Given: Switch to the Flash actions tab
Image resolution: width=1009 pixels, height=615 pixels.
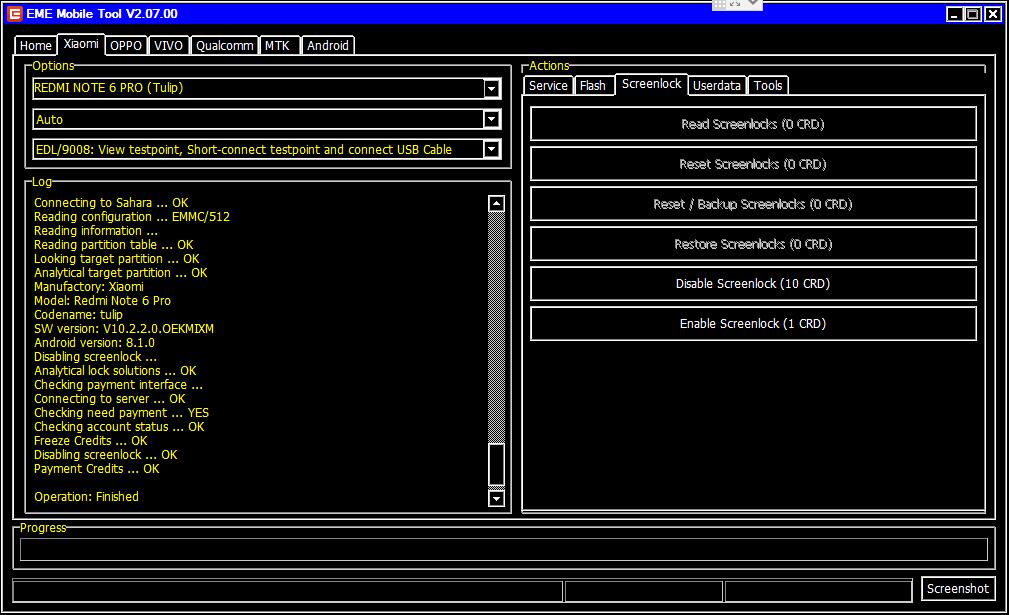Looking at the screenshot, I should click(x=593, y=86).
